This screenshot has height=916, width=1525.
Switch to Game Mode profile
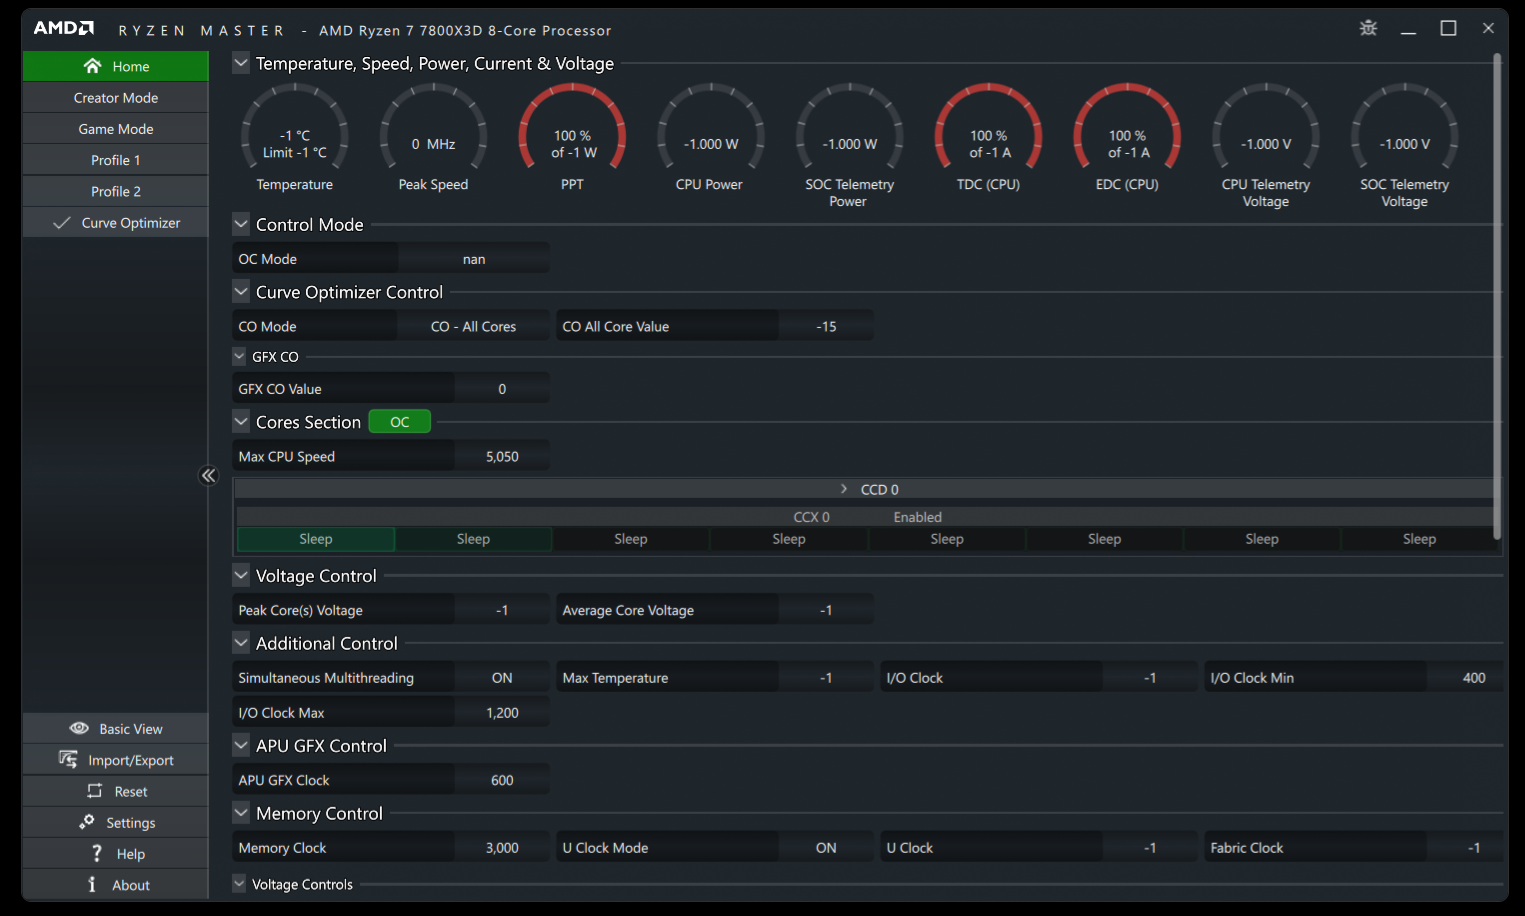click(x=116, y=129)
